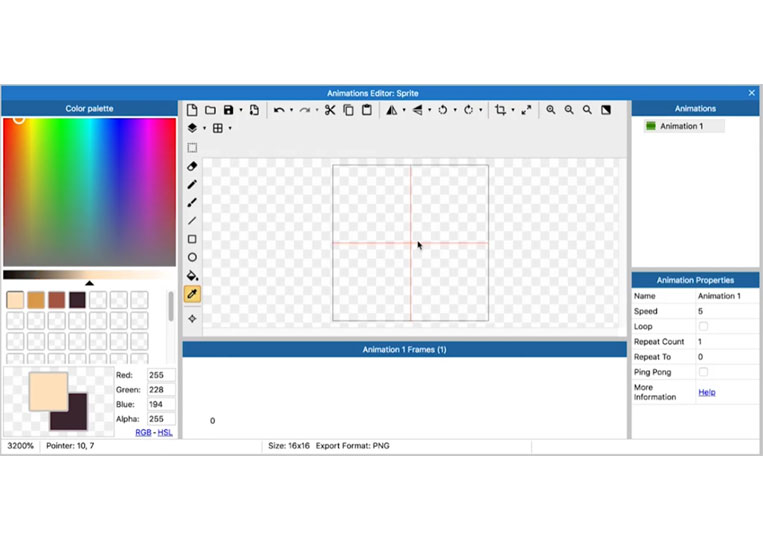Expand the rotate counter-clockwise dropdown arrow
763x541 pixels.
click(x=455, y=110)
